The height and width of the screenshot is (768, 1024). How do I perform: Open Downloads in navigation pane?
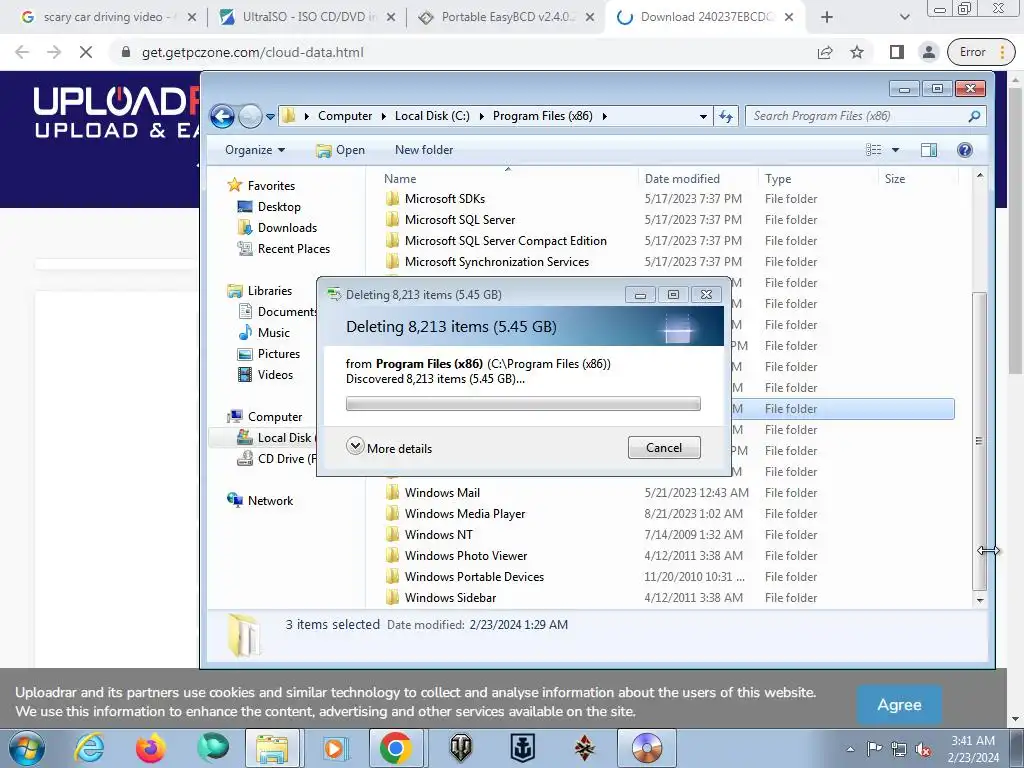[x=287, y=227]
